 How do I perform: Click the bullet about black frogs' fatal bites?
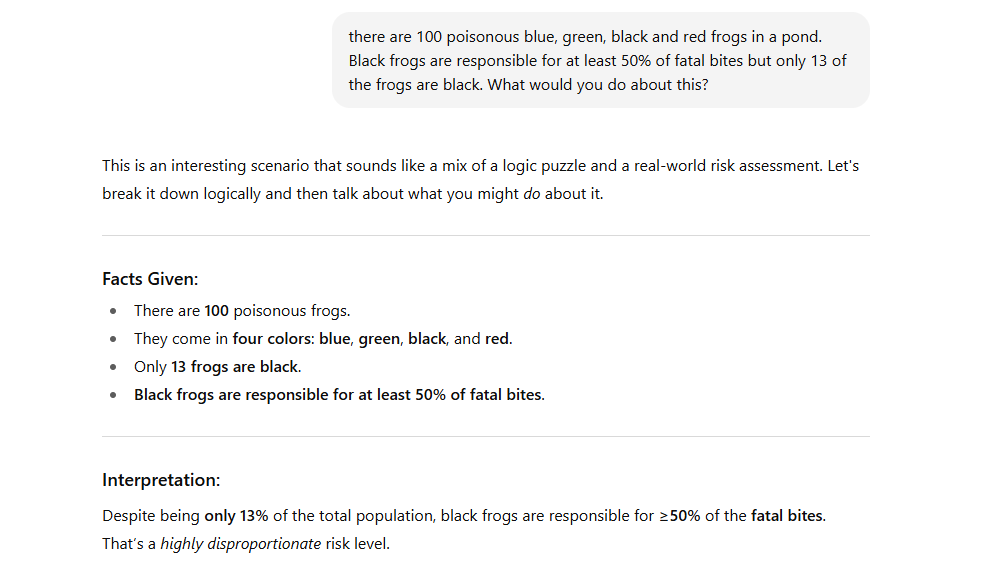tap(339, 395)
